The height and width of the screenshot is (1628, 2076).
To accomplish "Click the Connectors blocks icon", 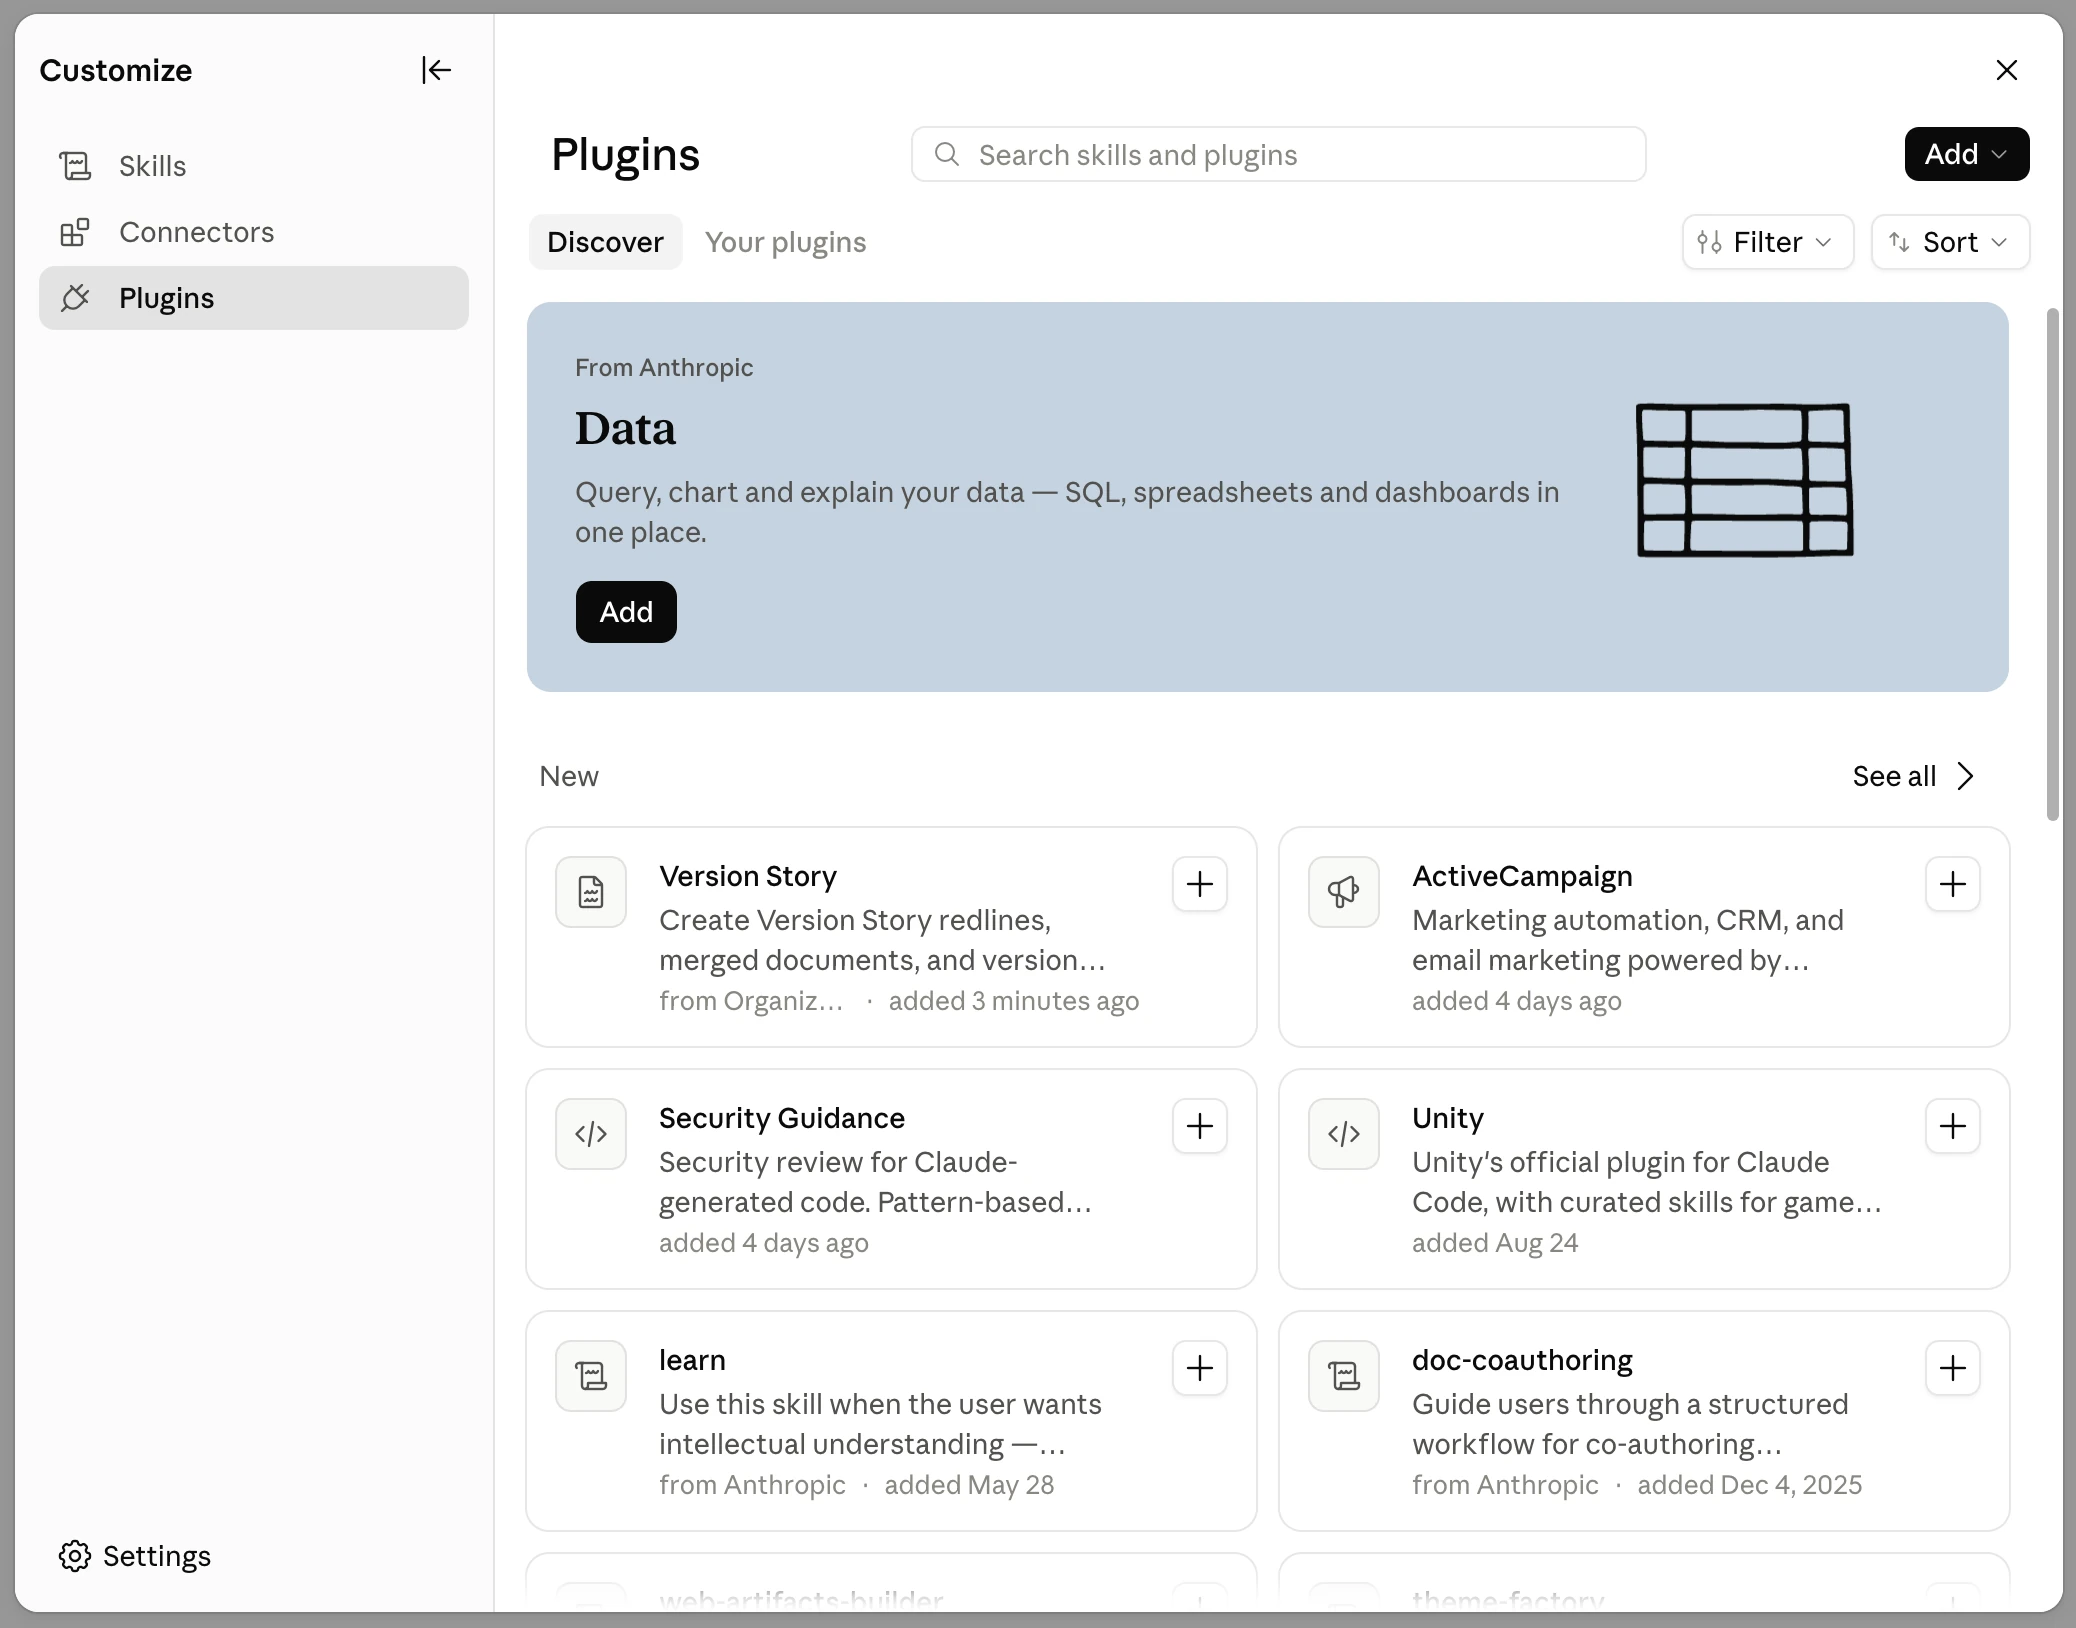I will pyautogui.click(x=75, y=232).
